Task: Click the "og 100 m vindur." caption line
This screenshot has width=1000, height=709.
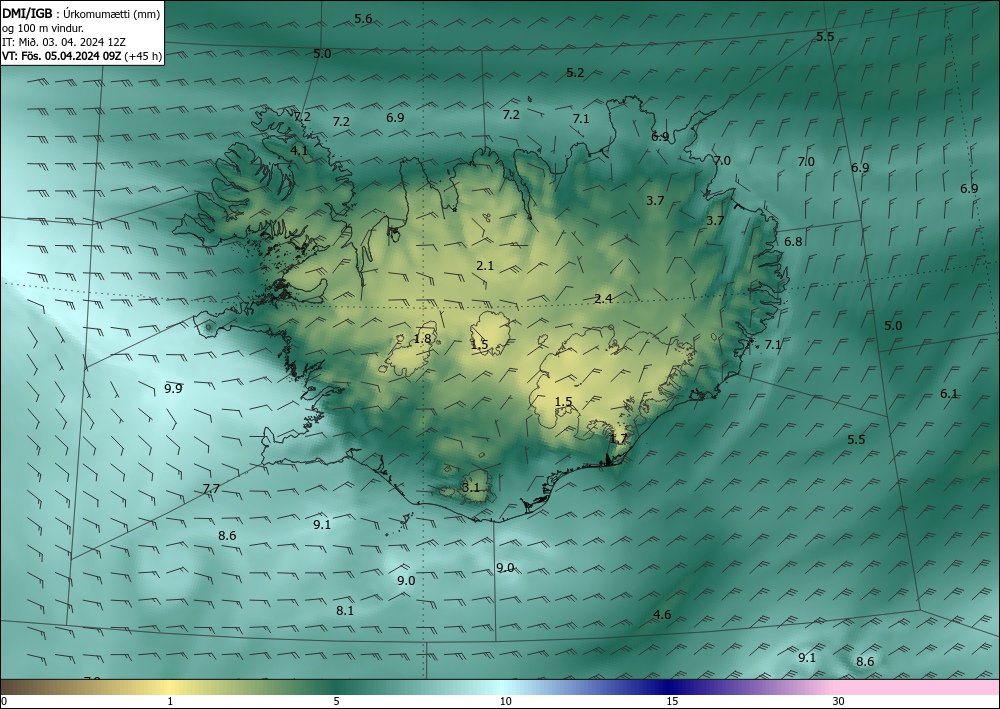Action: pyautogui.click(x=43, y=27)
